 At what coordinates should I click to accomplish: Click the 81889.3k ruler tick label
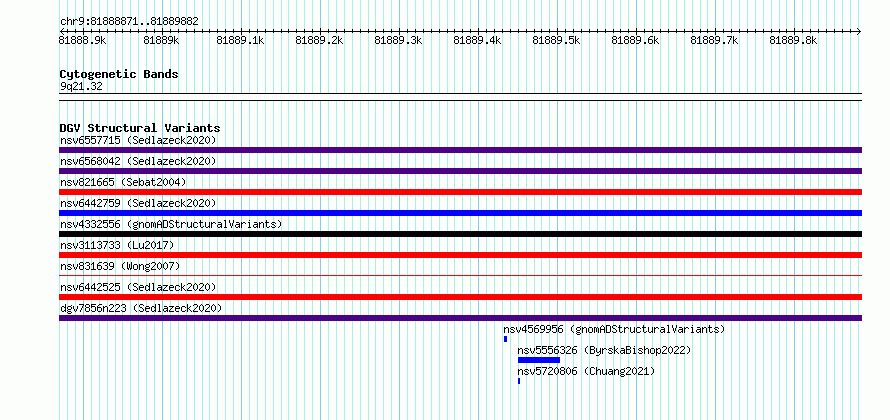[398, 40]
